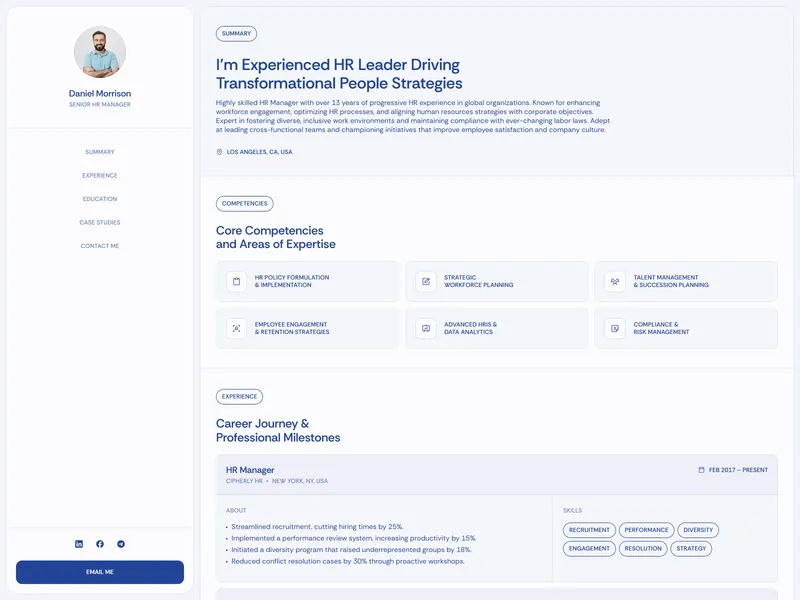The width and height of the screenshot is (800, 600).
Task: Click the Strategic Workforce Planning edit icon
Action: point(426,281)
